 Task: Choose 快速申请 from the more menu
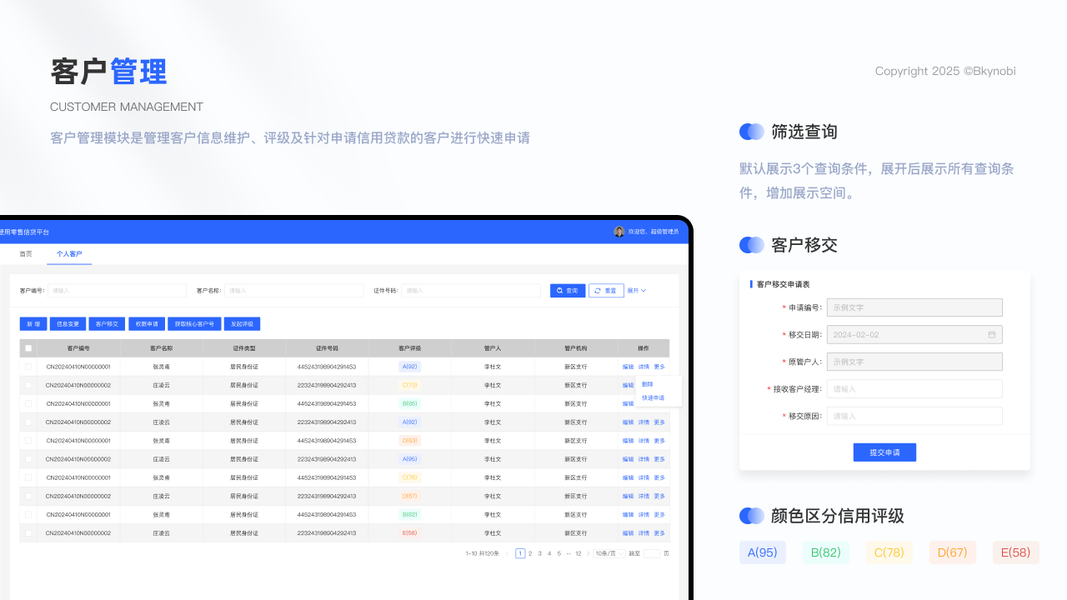tap(653, 398)
